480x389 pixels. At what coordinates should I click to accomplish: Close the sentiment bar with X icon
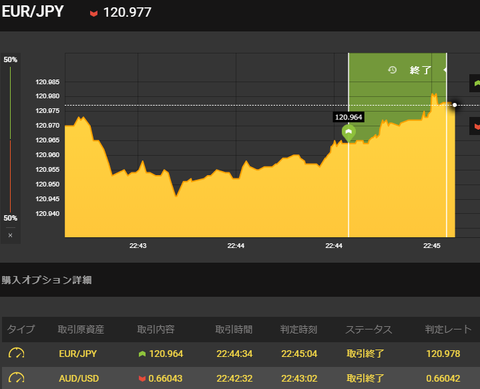pyautogui.click(x=10, y=235)
